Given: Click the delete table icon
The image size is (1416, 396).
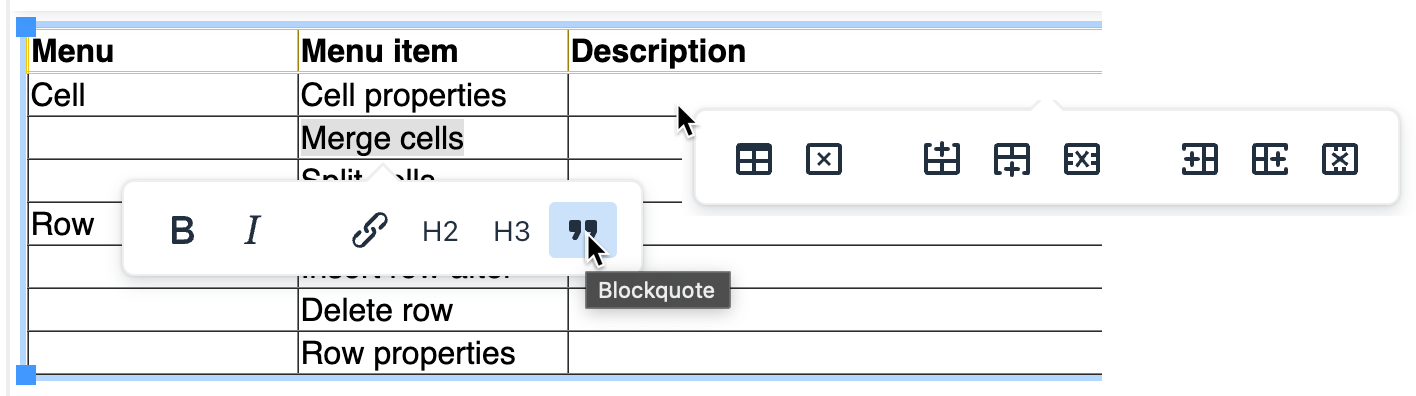Looking at the screenshot, I should pos(823,160).
